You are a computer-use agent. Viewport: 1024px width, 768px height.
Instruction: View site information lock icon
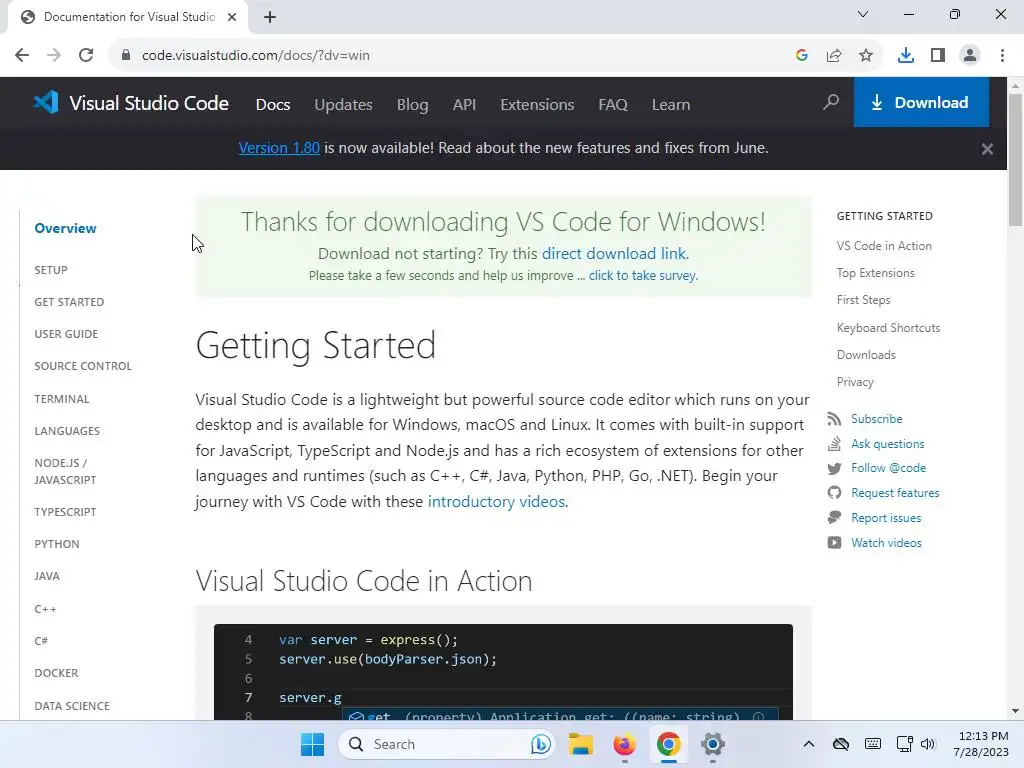coord(126,56)
